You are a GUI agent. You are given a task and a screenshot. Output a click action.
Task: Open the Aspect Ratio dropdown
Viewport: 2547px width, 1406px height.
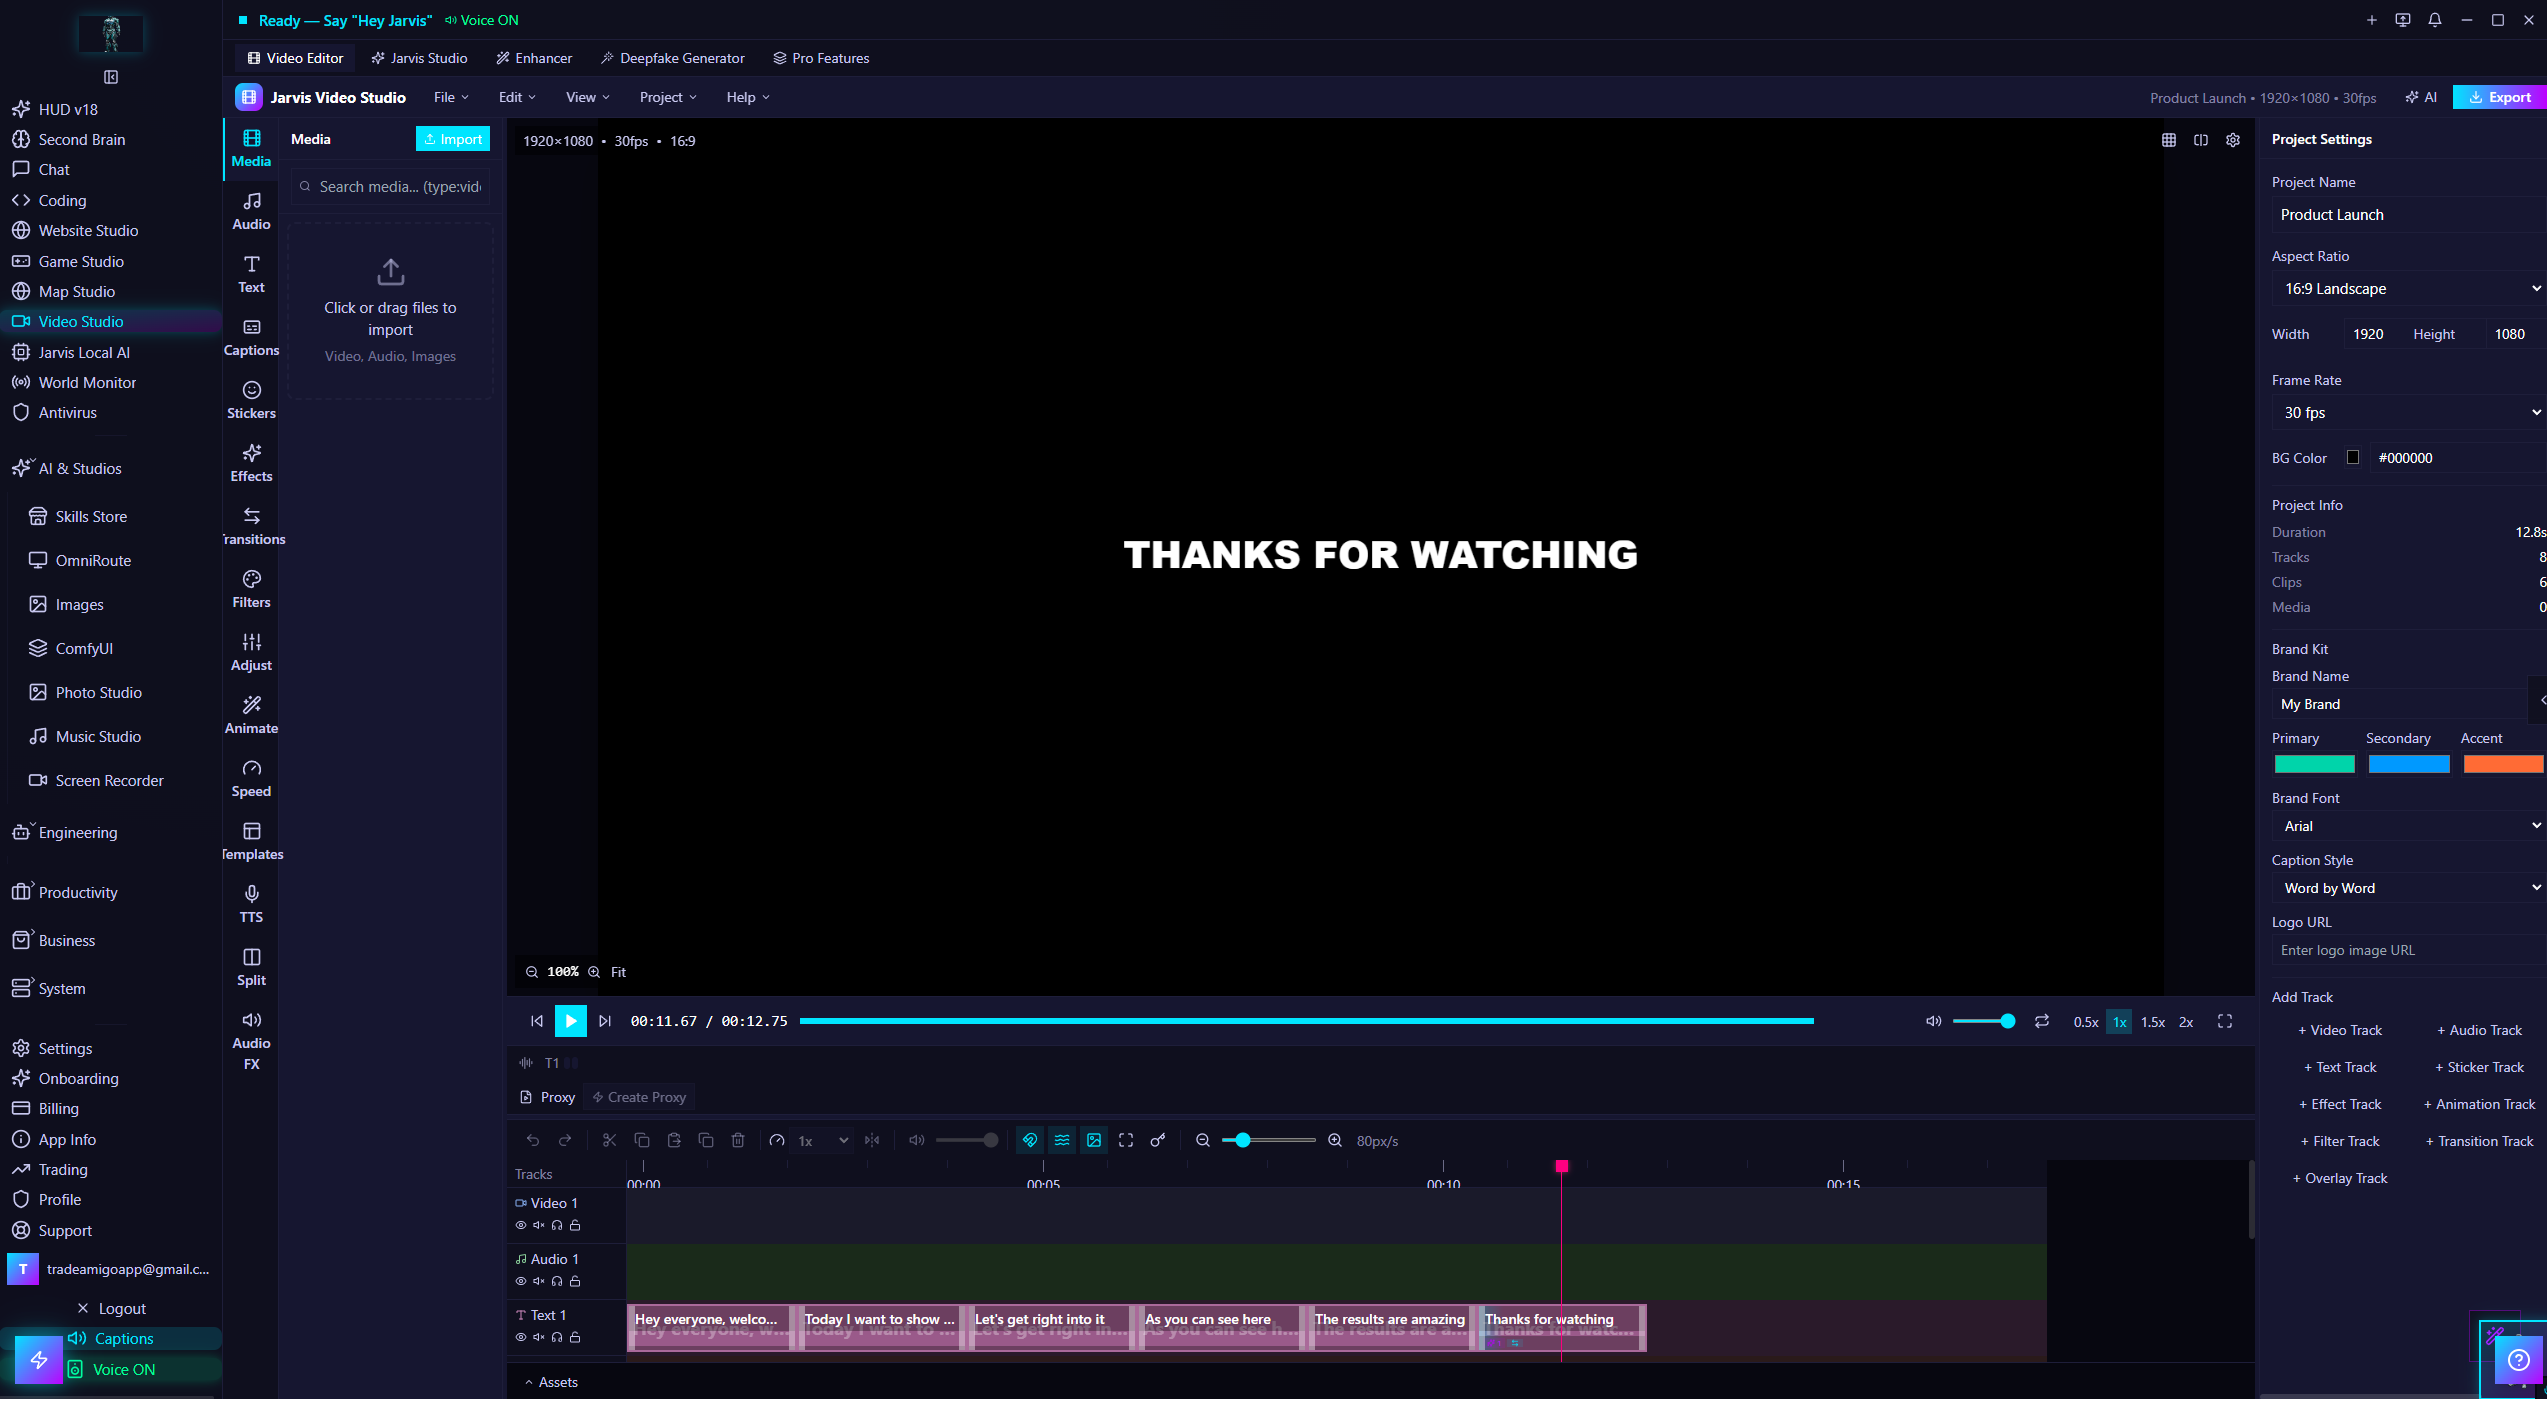[2408, 289]
